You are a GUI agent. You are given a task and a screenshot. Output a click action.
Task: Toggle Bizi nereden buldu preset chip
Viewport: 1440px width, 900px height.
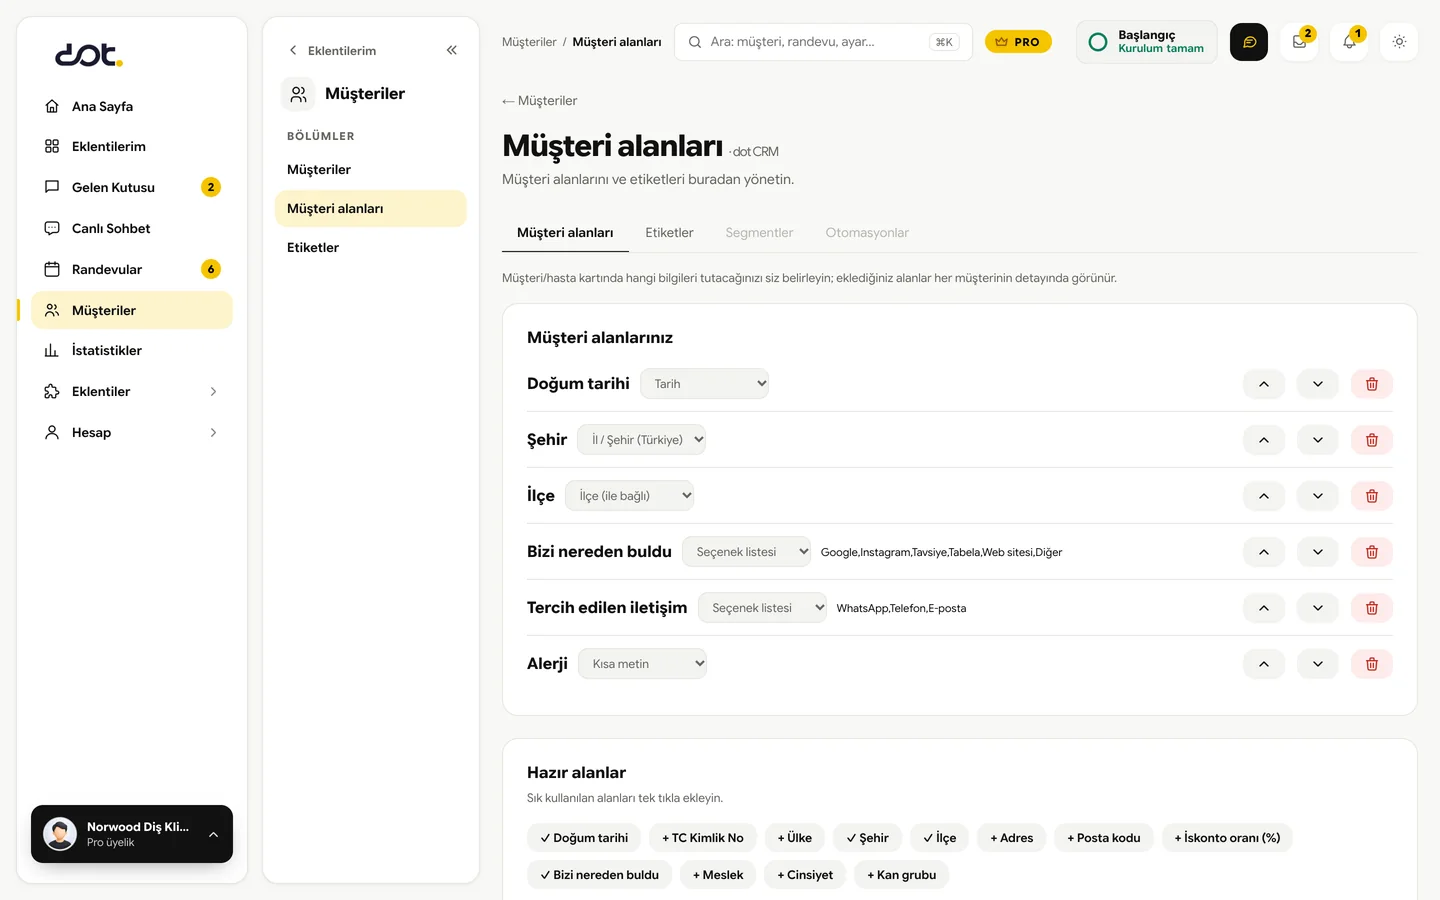click(599, 875)
